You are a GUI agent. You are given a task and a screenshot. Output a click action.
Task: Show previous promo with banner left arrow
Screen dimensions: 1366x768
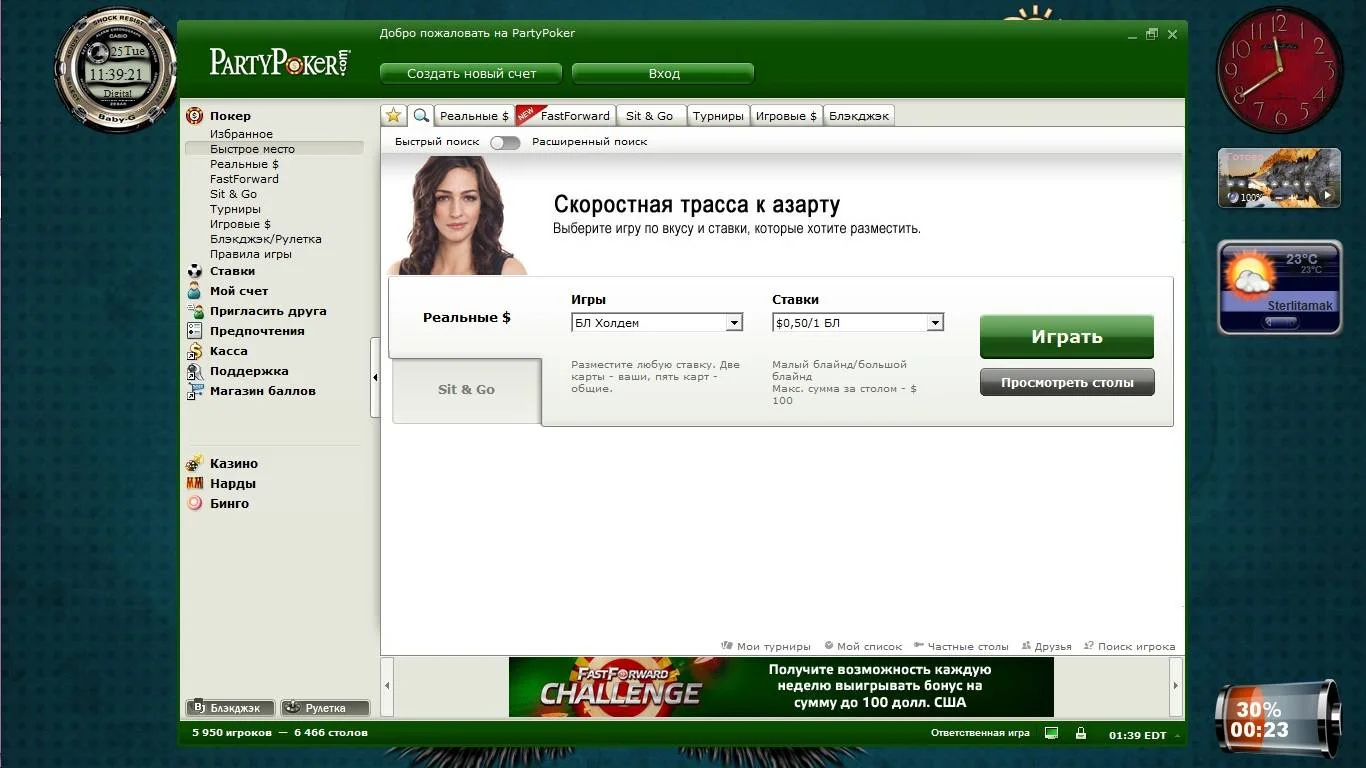pyautogui.click(x=387, y=686)
